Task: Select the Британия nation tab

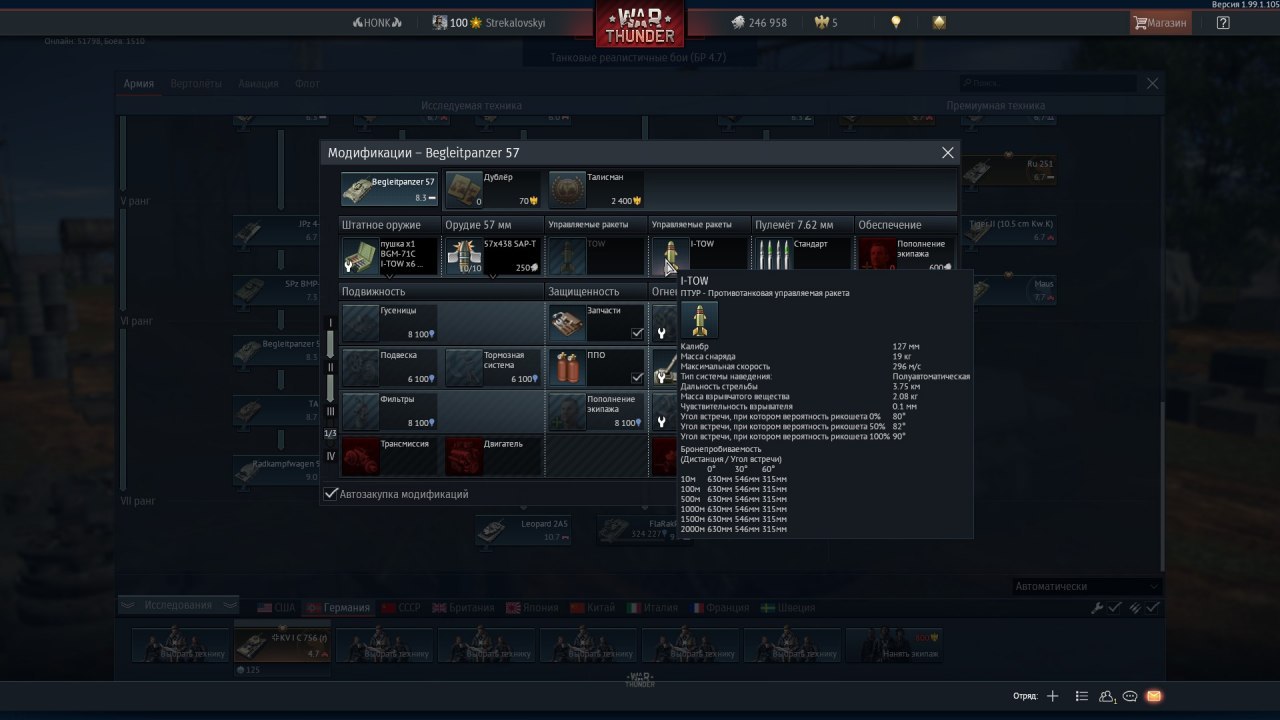Action: pos(462,608)
